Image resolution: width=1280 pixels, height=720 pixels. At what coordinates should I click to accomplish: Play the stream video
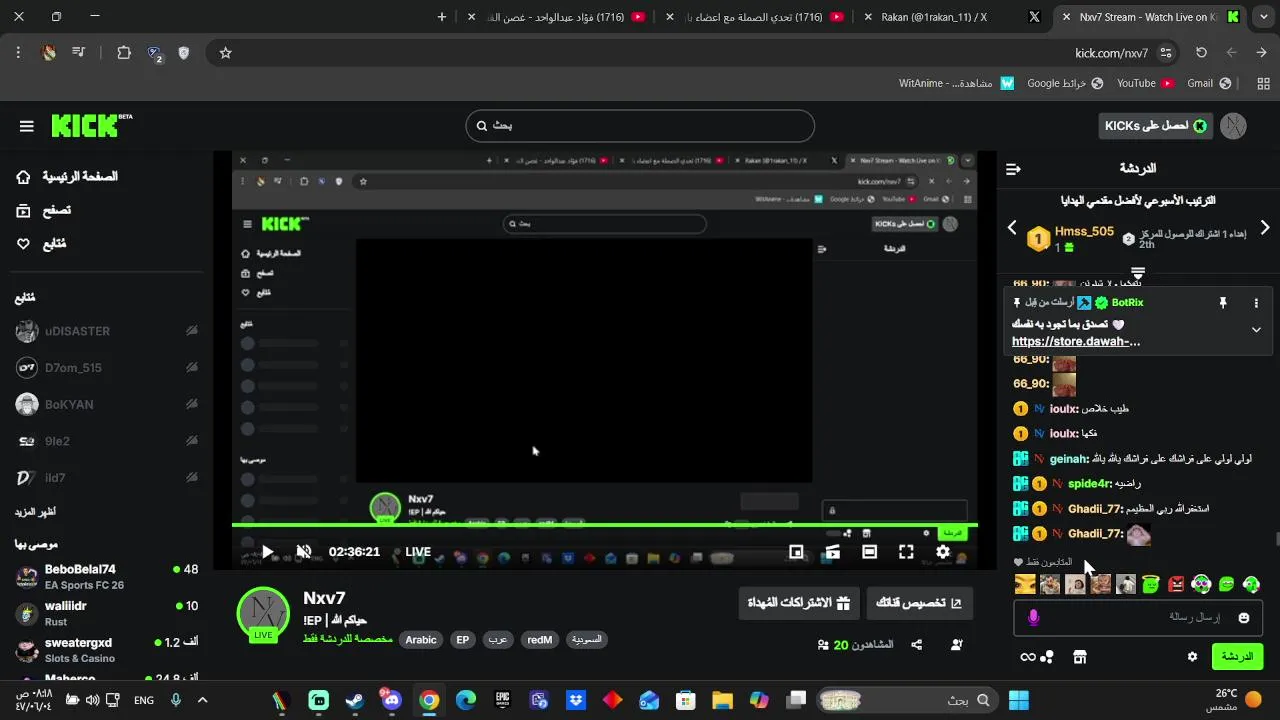click(x=267, y=552)
